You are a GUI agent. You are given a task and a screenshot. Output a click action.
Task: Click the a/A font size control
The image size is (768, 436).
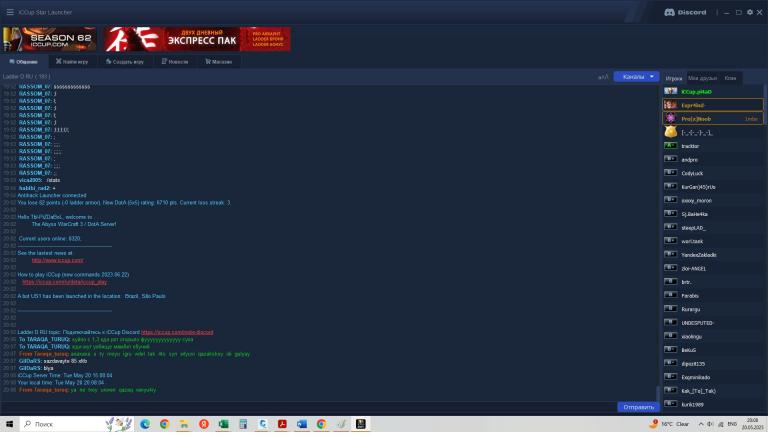pos(603,77)
